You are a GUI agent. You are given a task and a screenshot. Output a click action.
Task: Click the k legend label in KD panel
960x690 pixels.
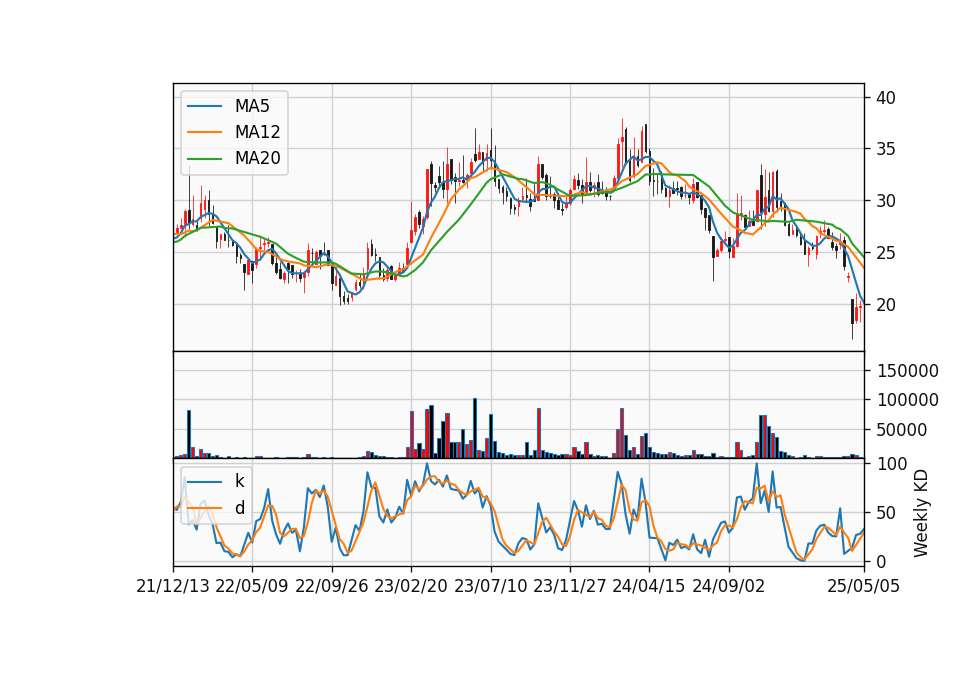pos(239,481)
